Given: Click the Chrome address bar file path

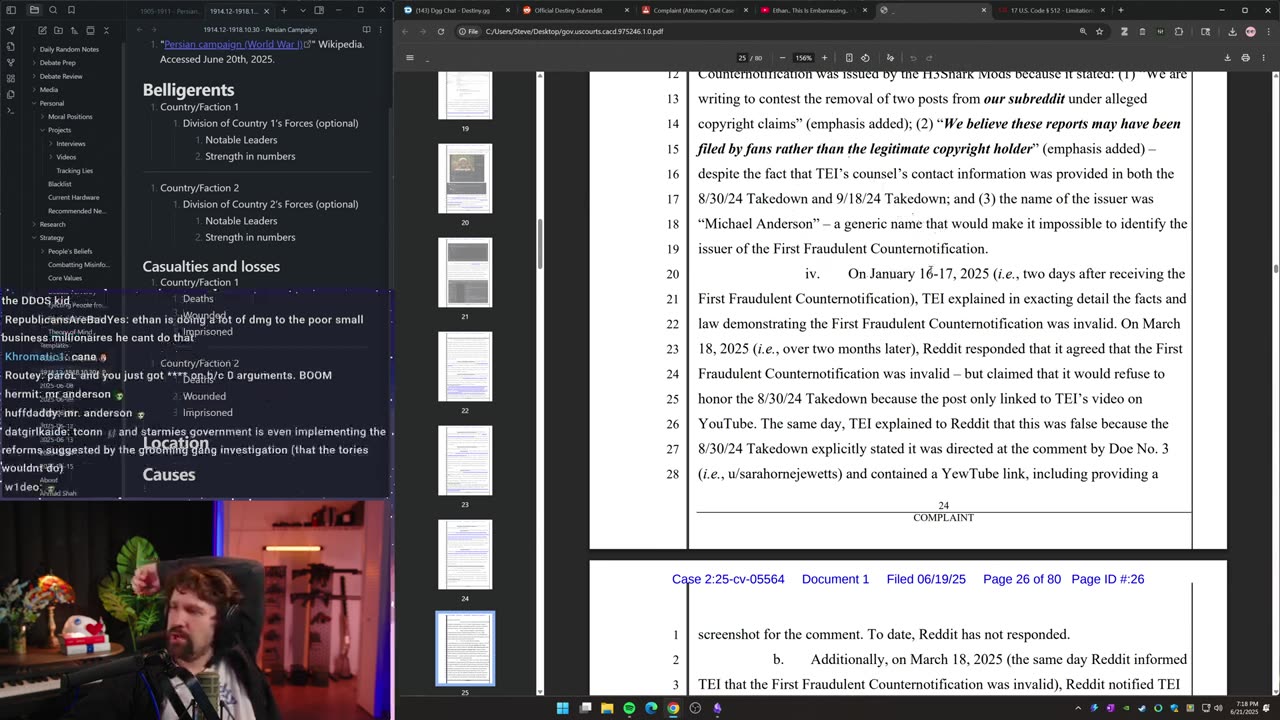Looking at the screenshot, I should (x=574, y=31).
